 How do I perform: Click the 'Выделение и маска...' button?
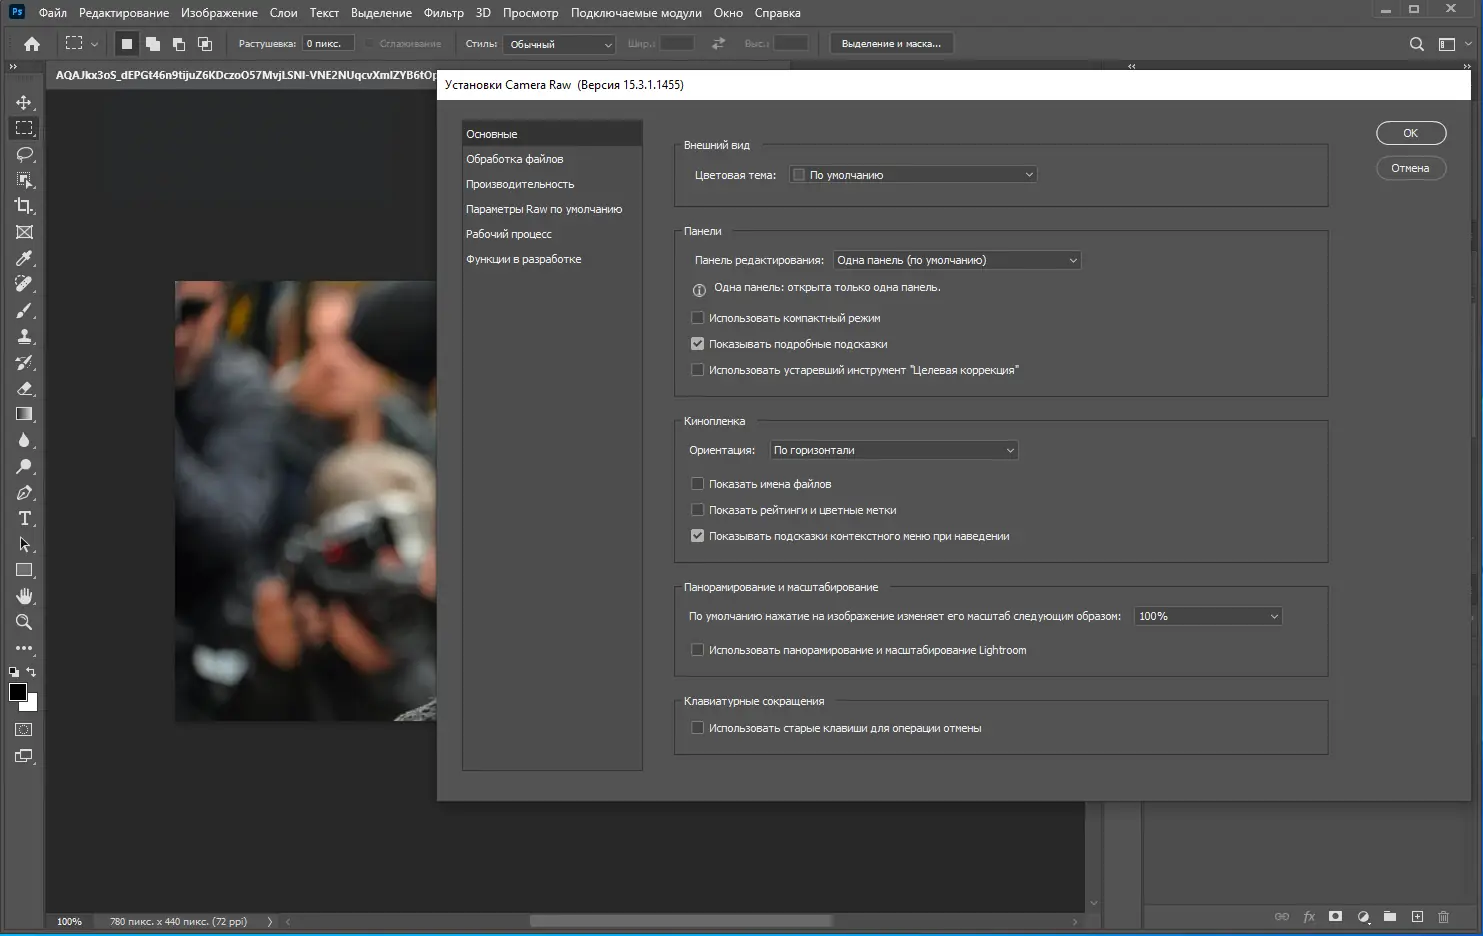pyautogui.click(x=891, y=44)
